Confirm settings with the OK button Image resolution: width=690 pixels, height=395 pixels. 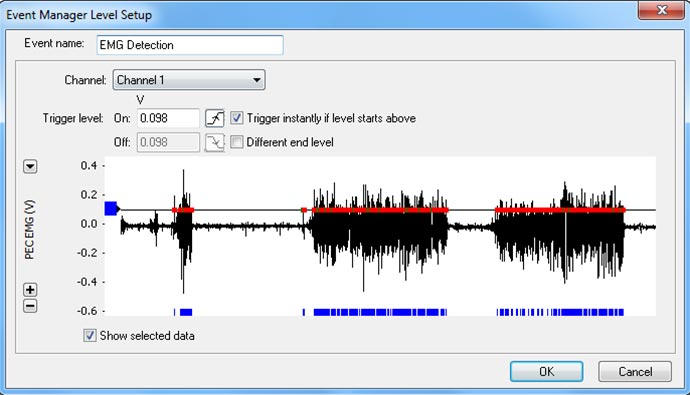[547, 372]
